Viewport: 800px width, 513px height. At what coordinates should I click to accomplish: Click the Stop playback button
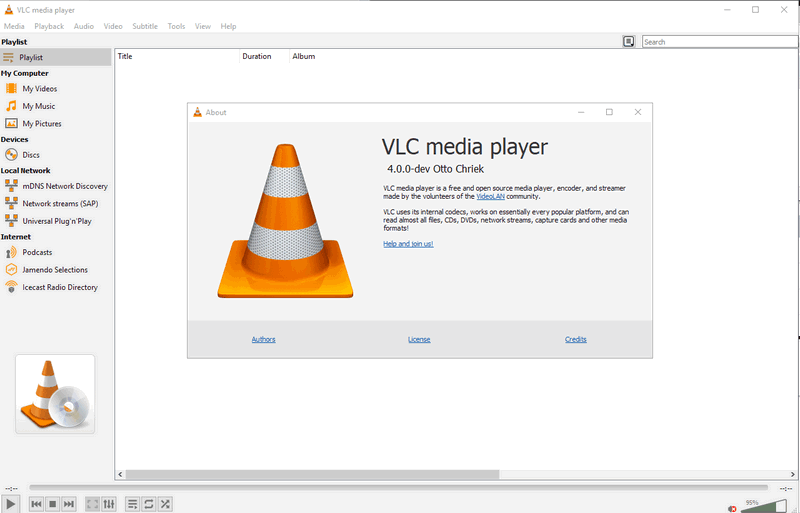(x=52, y=504)
